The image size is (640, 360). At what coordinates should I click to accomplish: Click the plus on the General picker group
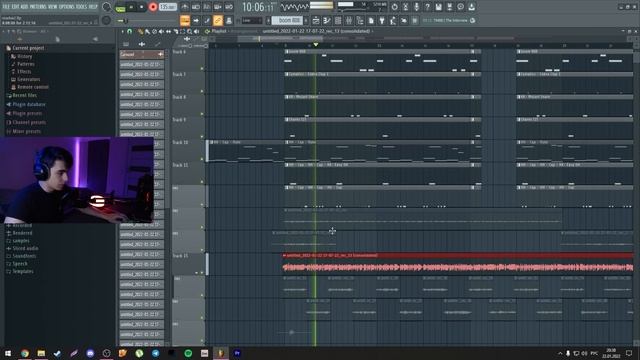[x=160, y=54]
